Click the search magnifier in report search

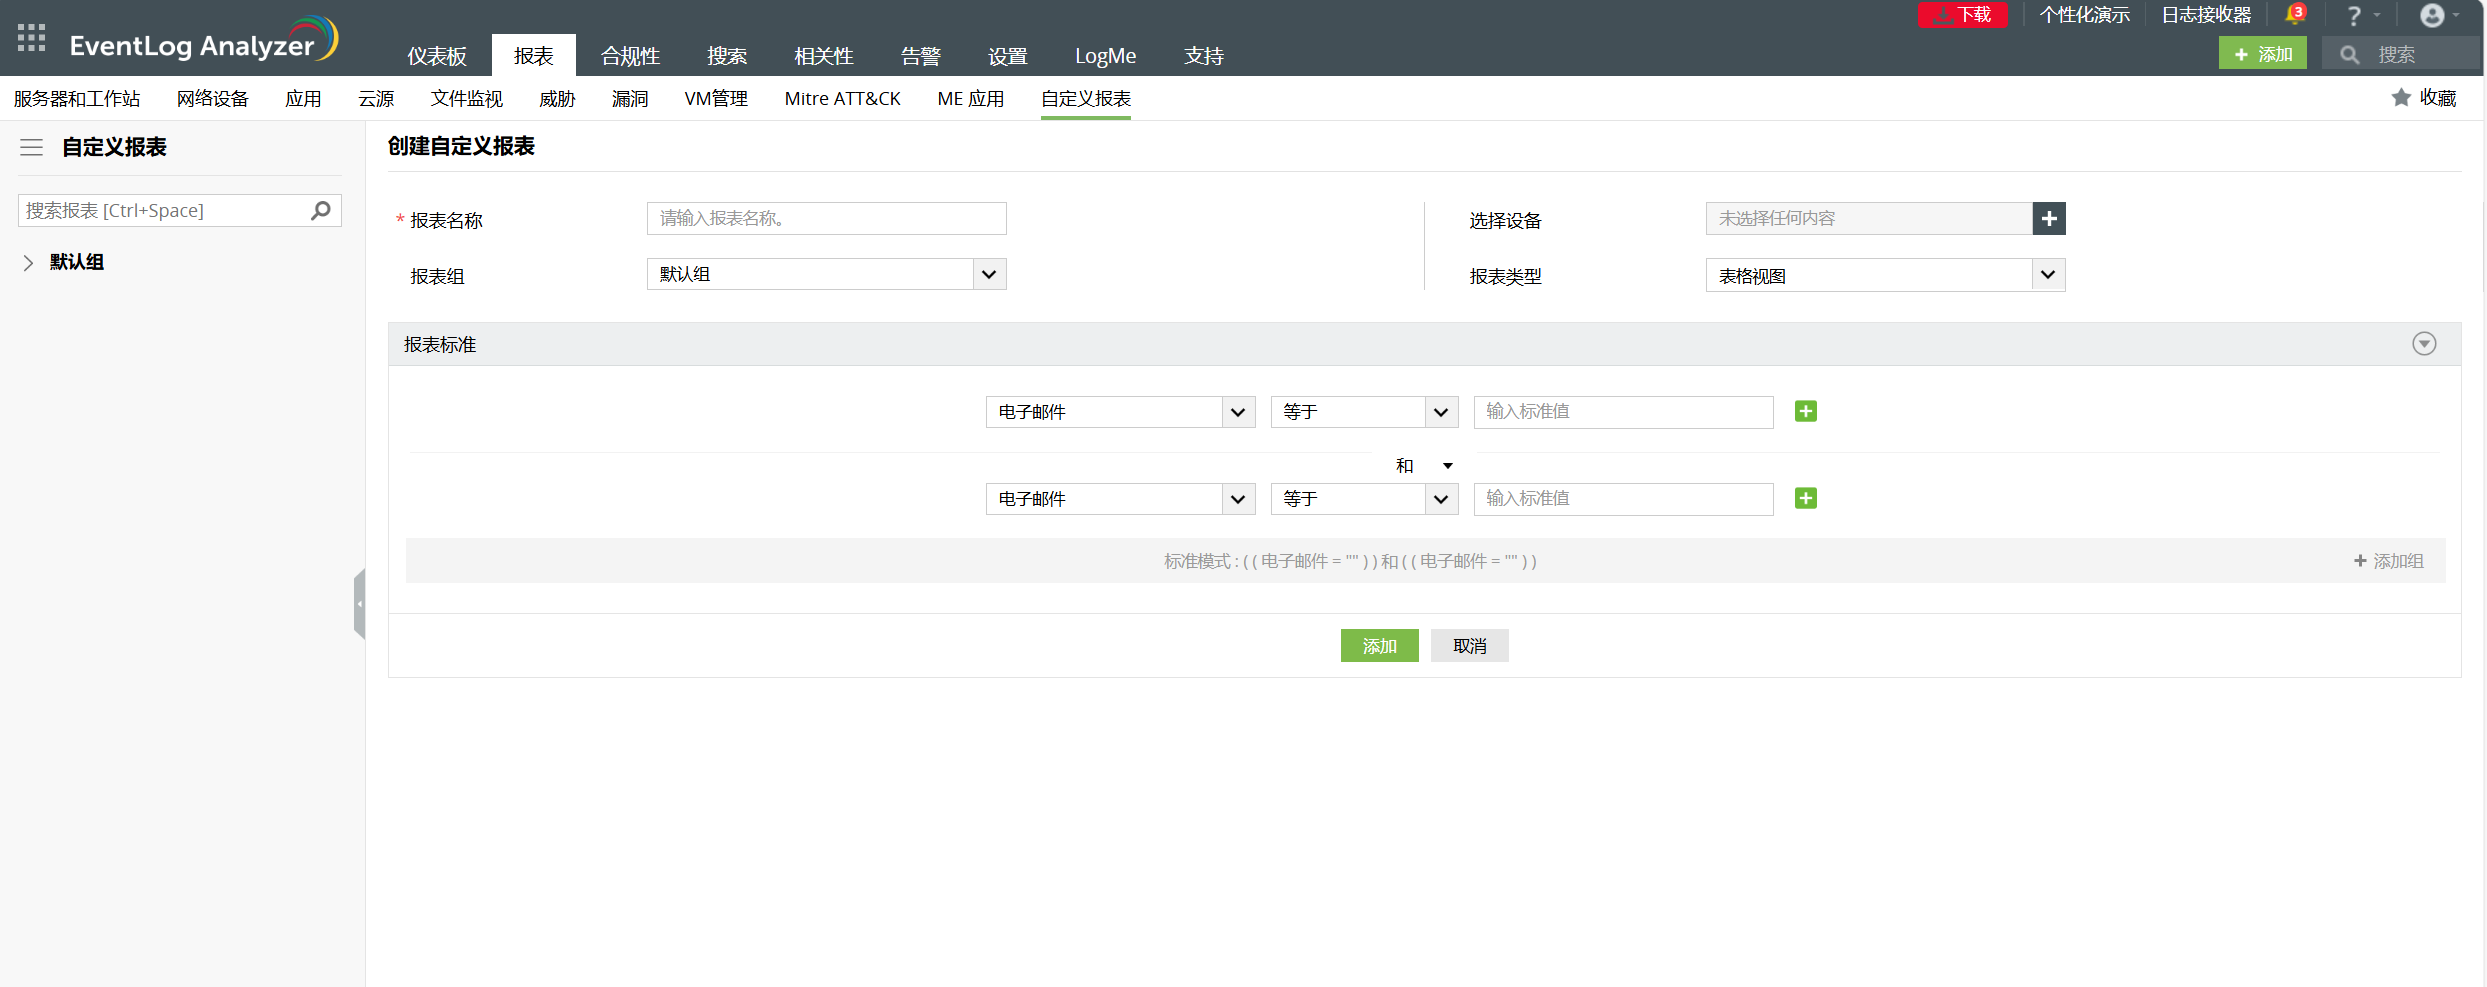point(321,211)
